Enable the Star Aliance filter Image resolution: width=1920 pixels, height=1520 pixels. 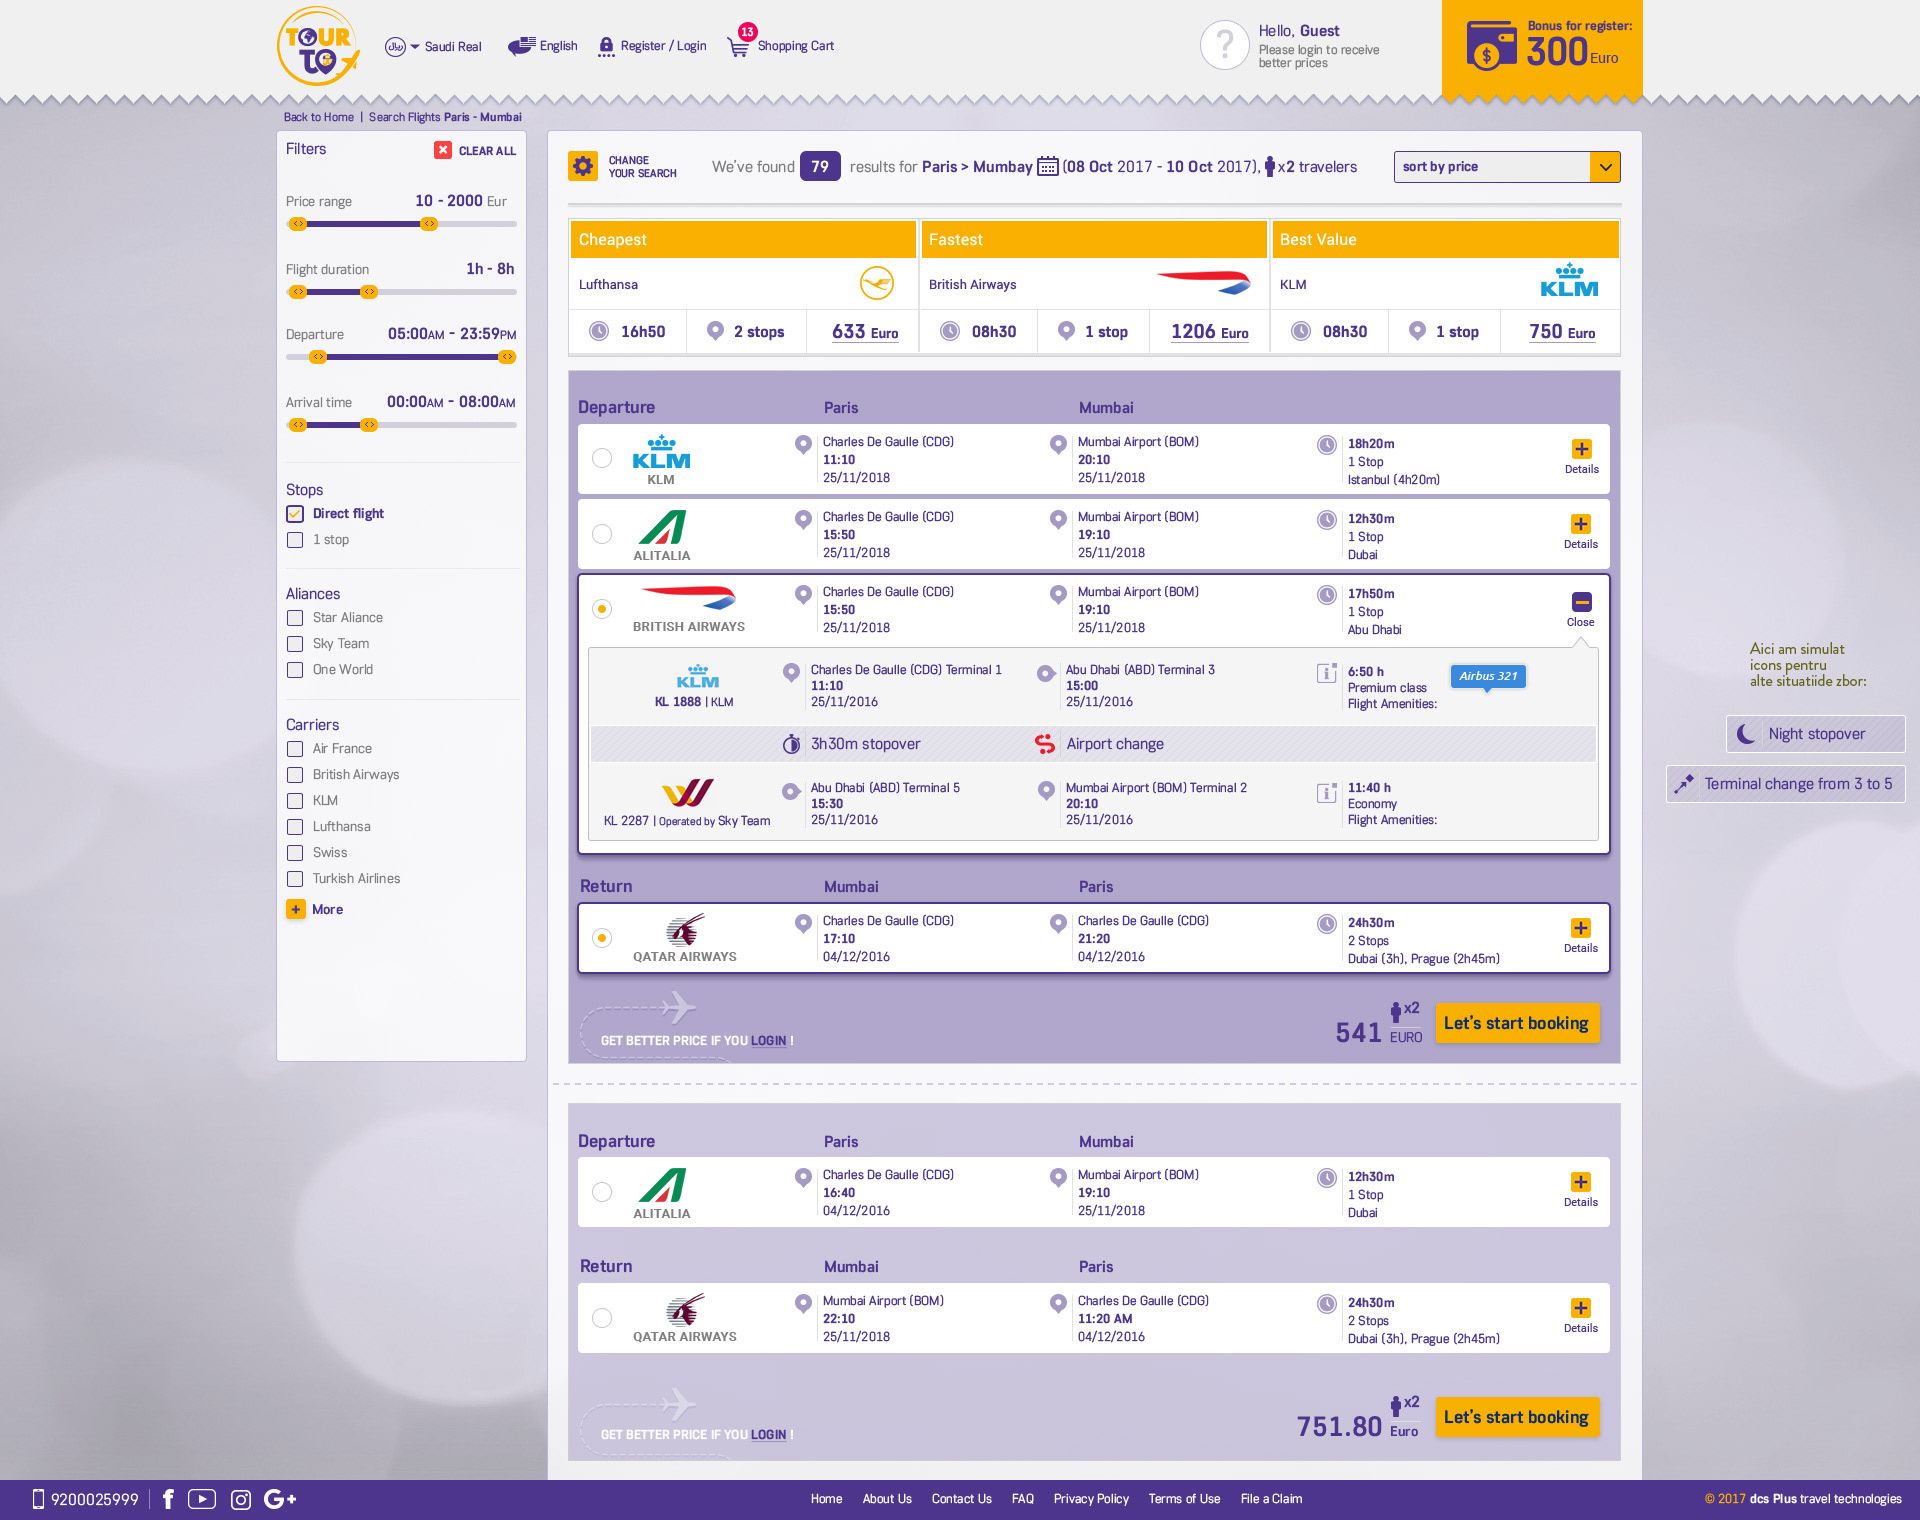click(295, 618)
